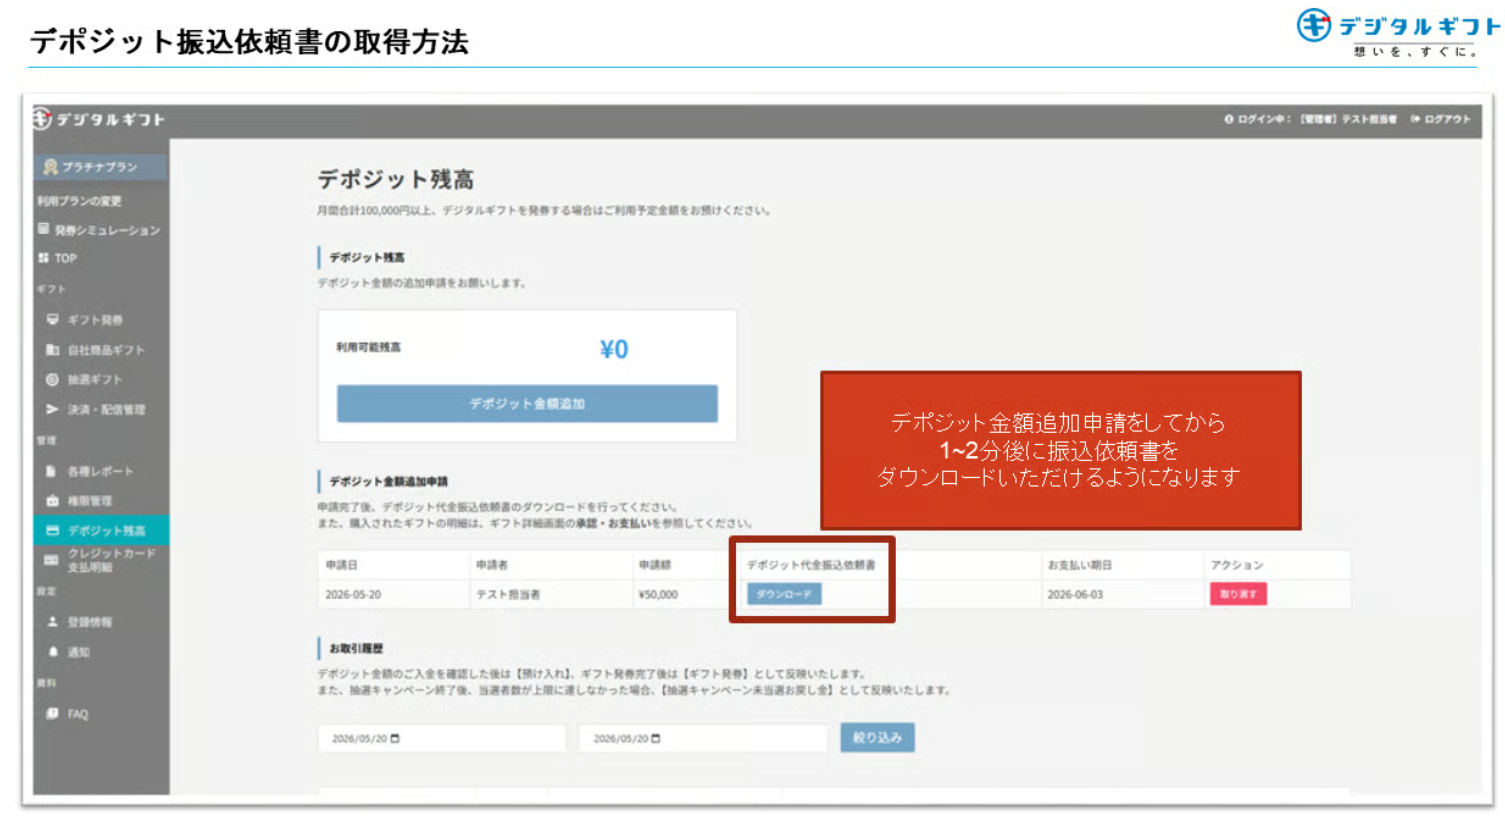Viewport: 1505px width, 817px height.
Task: Open ギフト発券 via its sidebar icon
Action: coord(53,320)
